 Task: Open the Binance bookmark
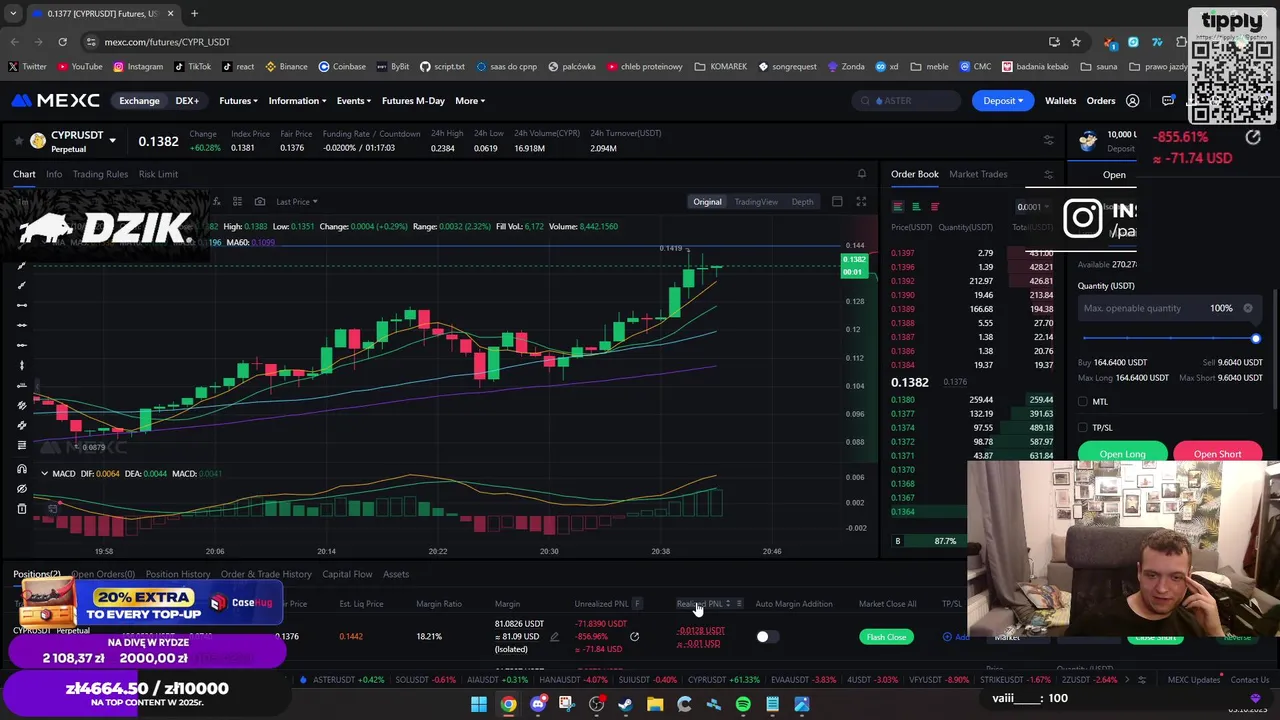coord(286,67)
